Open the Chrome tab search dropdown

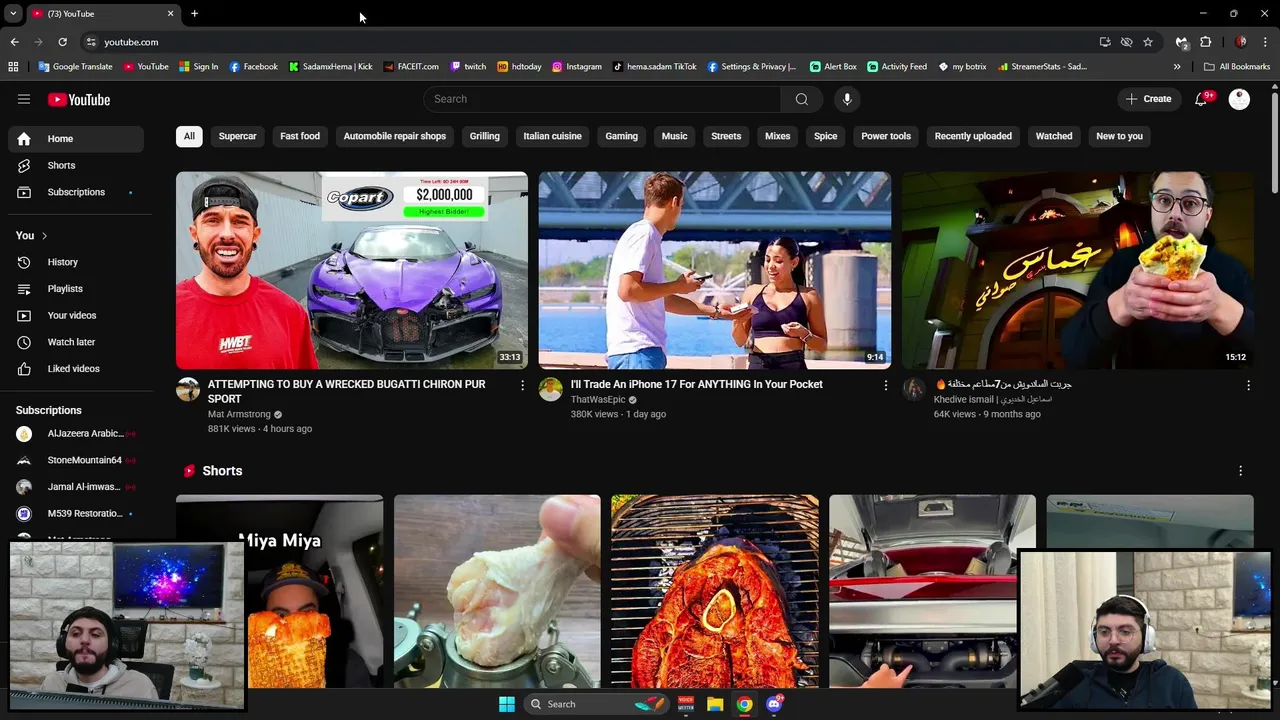13,14
